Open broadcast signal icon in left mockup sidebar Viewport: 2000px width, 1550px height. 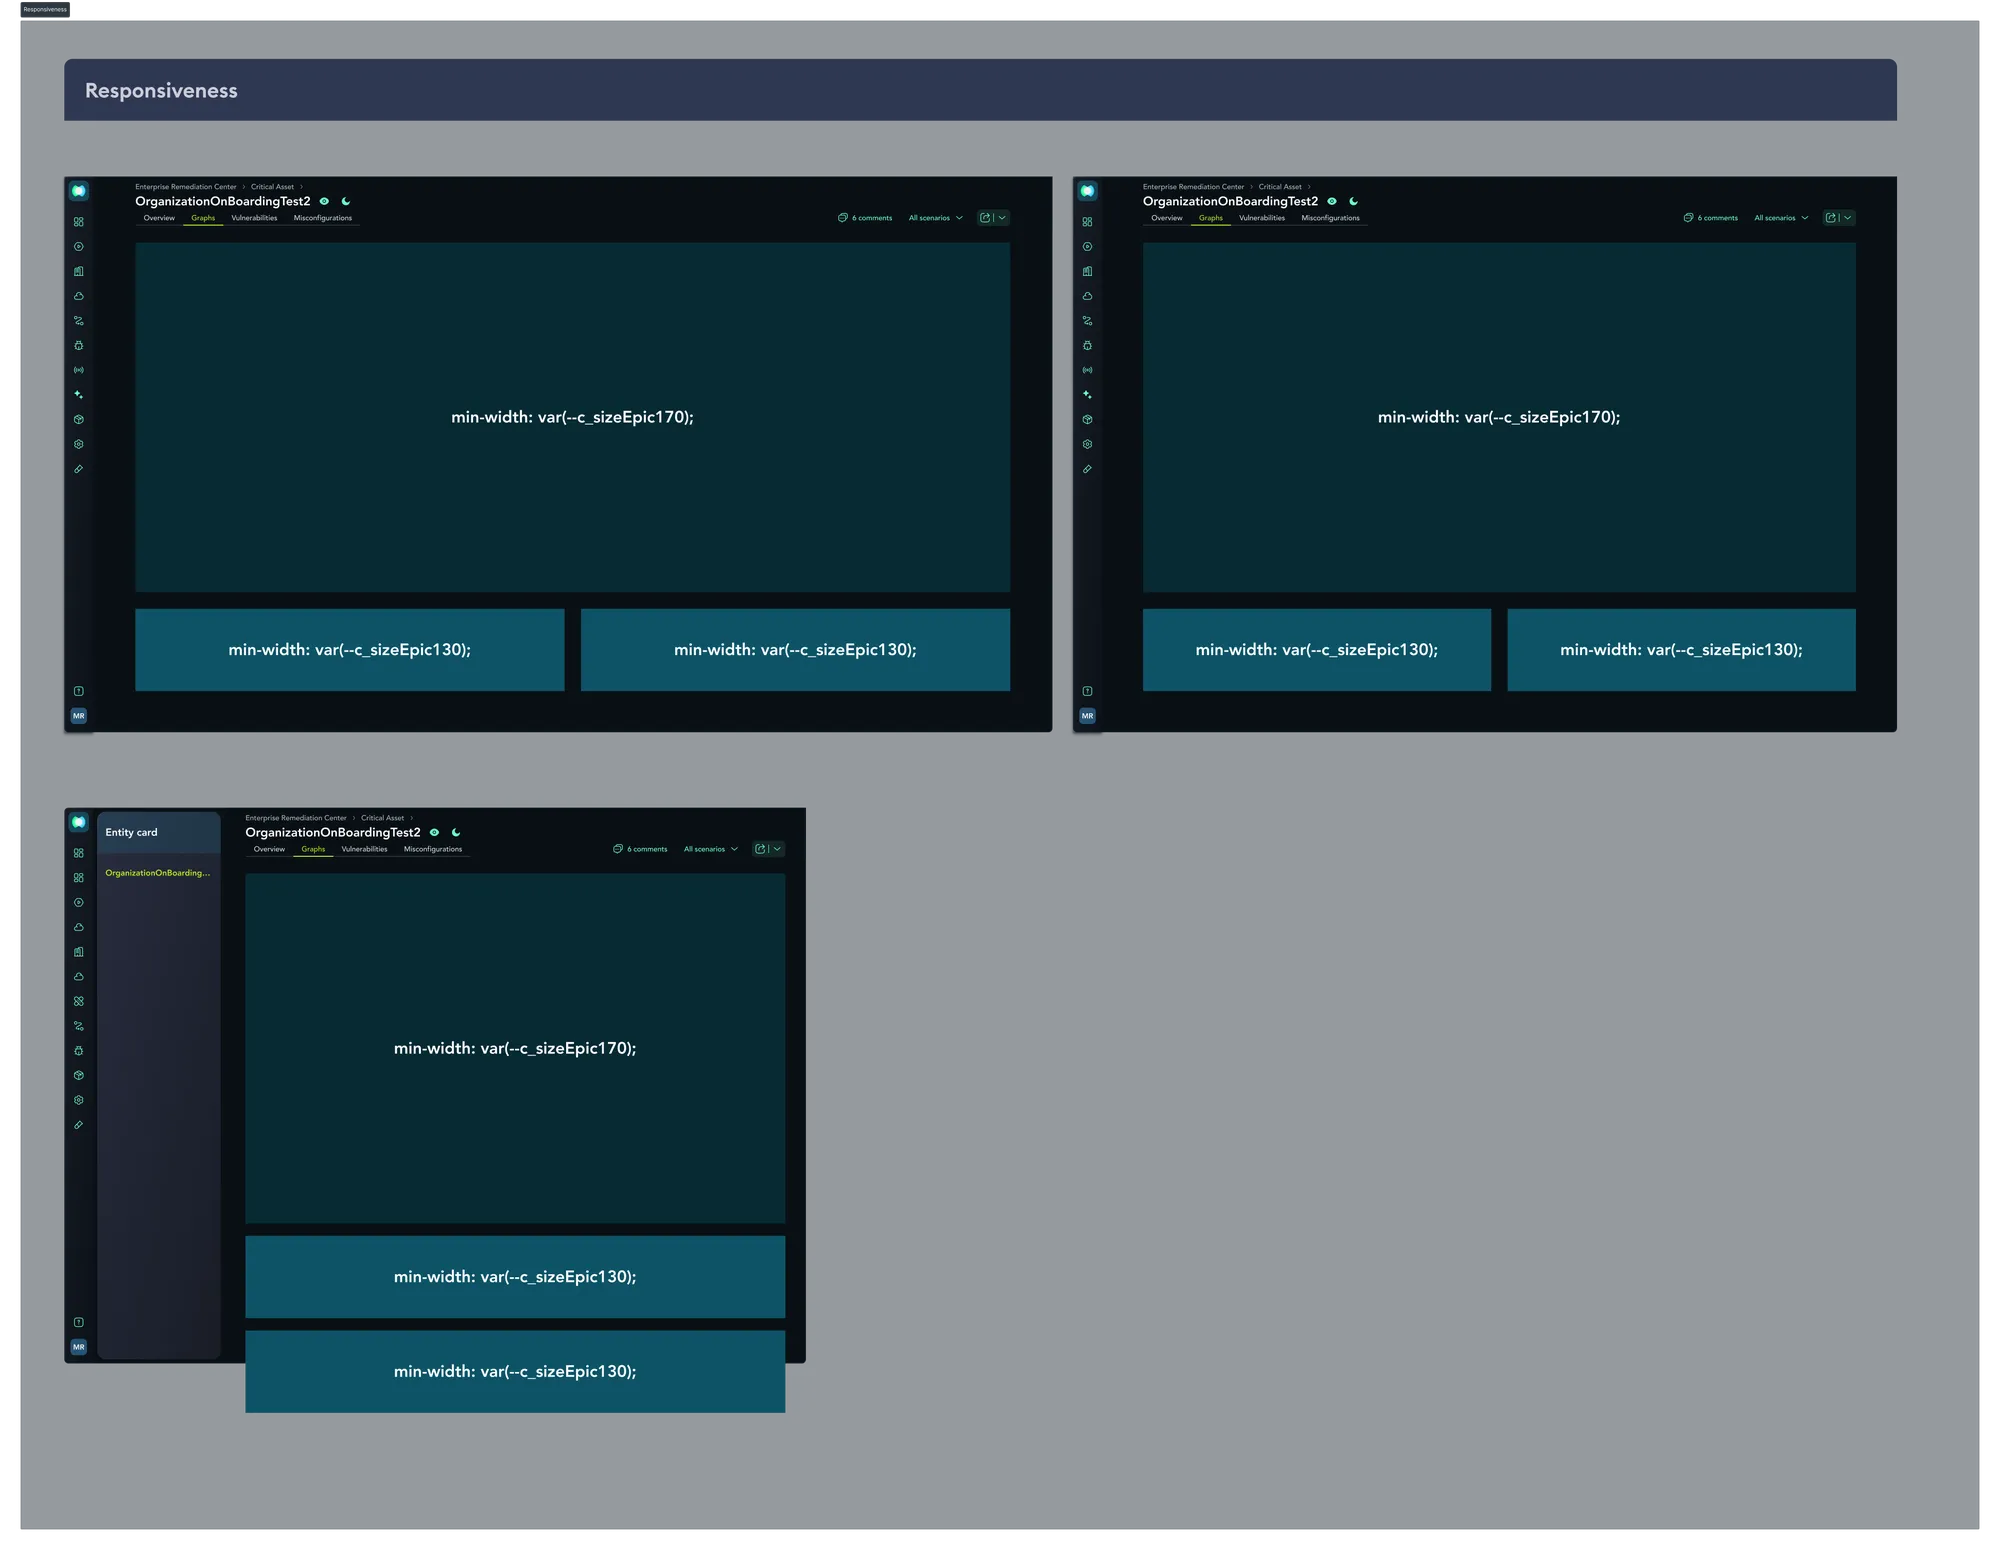[x=79, y=370]
